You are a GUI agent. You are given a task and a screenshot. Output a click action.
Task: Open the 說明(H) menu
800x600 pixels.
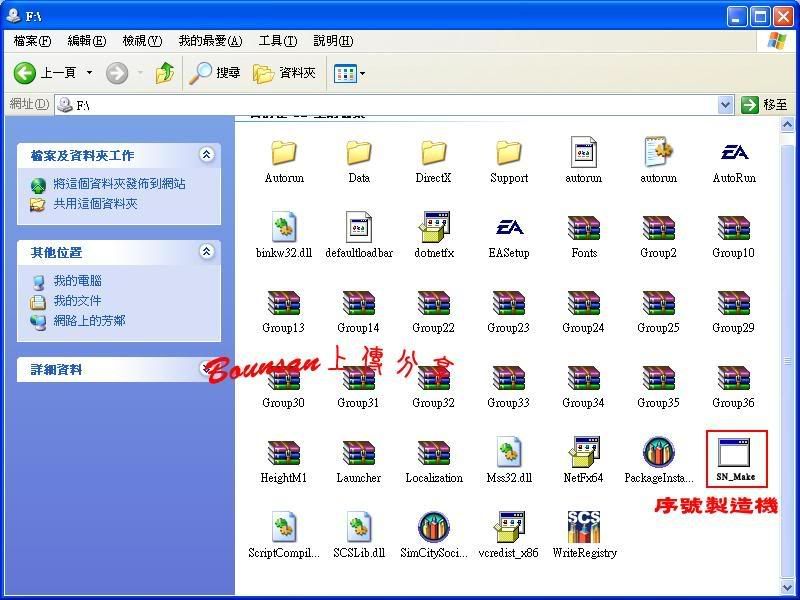333,41
